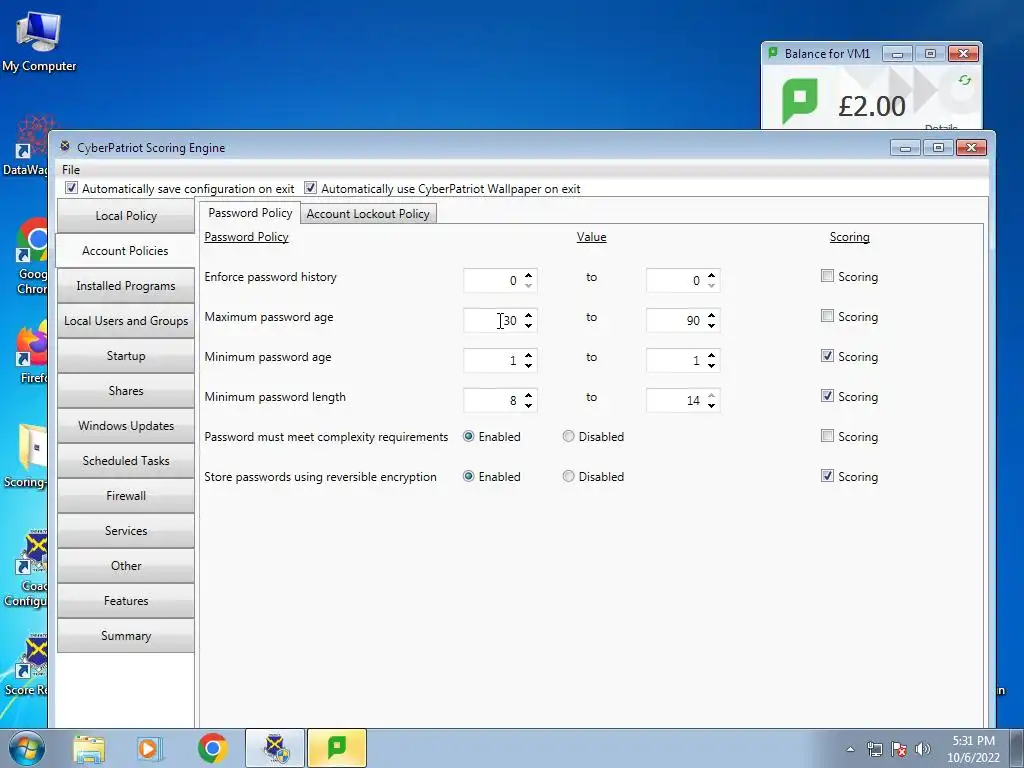Viewport: 1024px width, 768px height.
Task: Open the Installed Programs section
Action: pos(126,285)
